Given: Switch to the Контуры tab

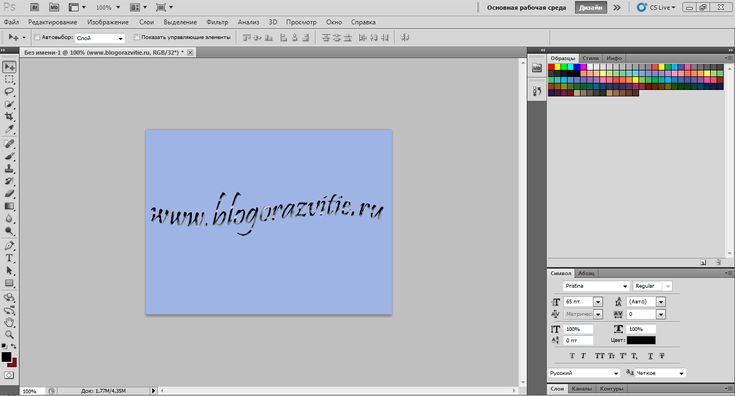Looking at the screenshot, I should [x=611, y=389].
